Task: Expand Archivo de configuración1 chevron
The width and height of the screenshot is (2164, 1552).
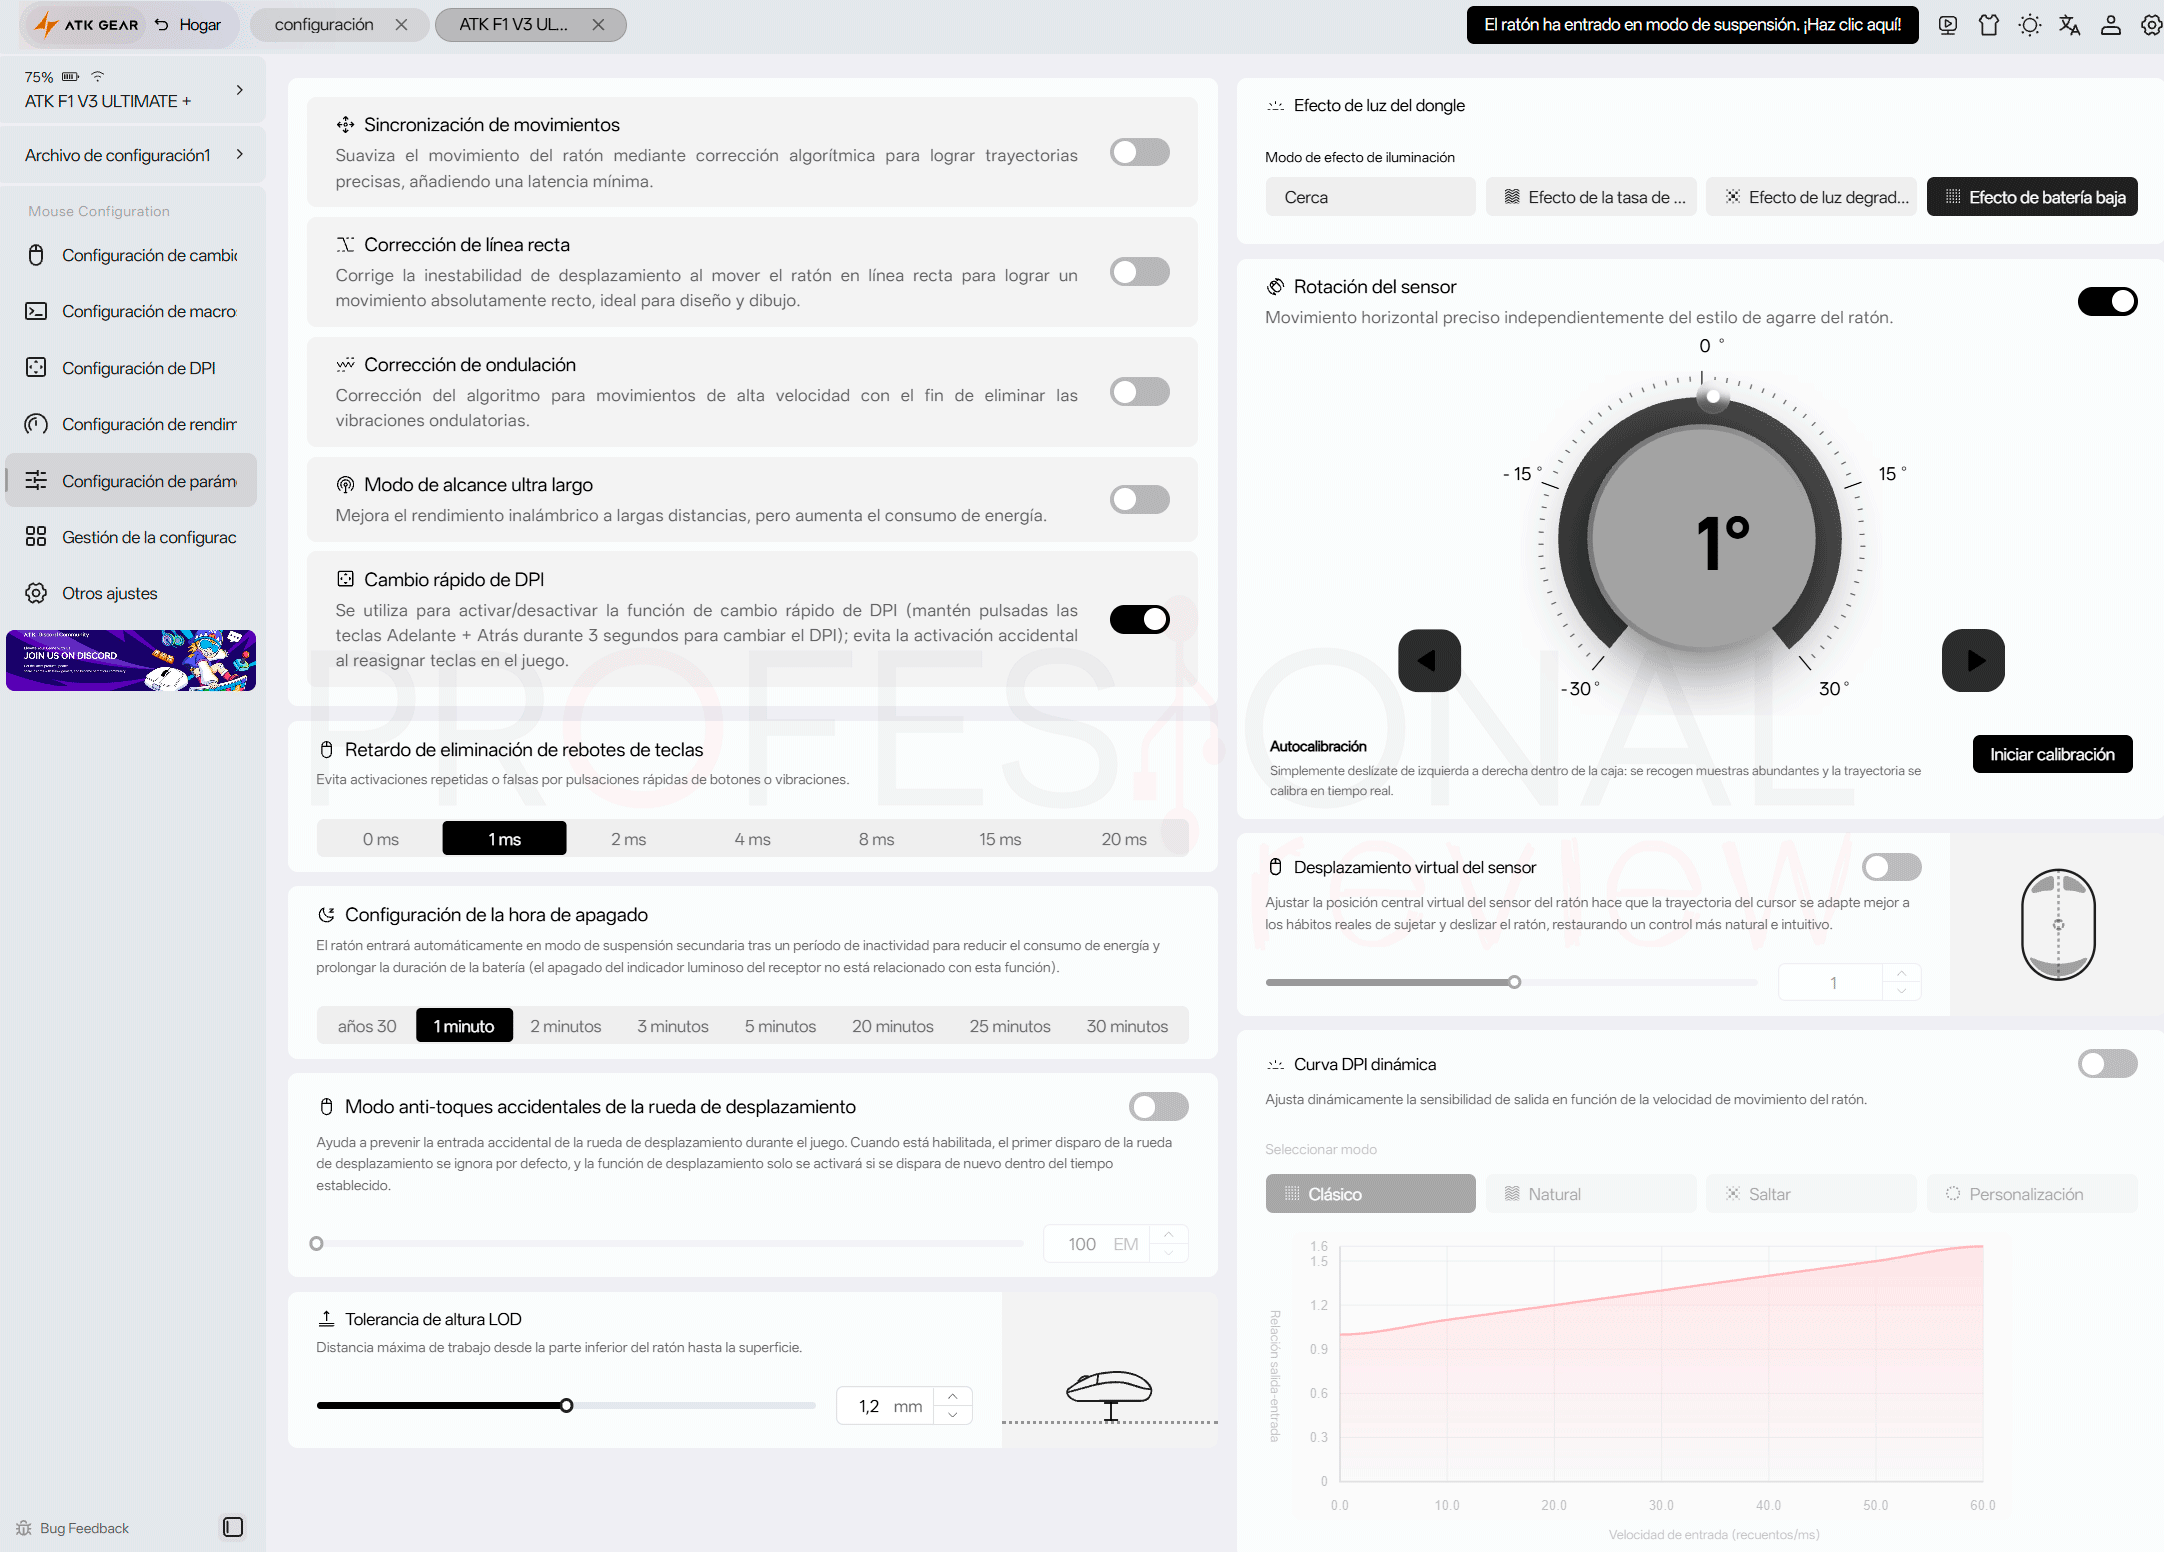Action: 240,154
